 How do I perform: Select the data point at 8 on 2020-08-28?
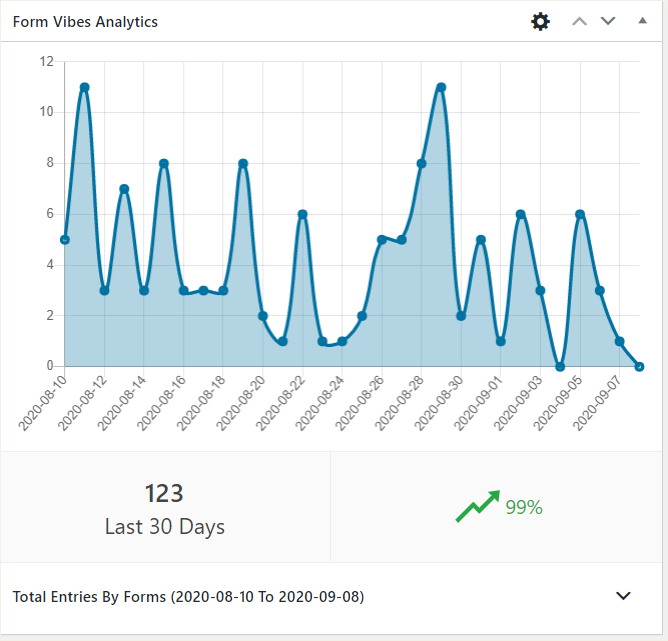pos(421,164)
